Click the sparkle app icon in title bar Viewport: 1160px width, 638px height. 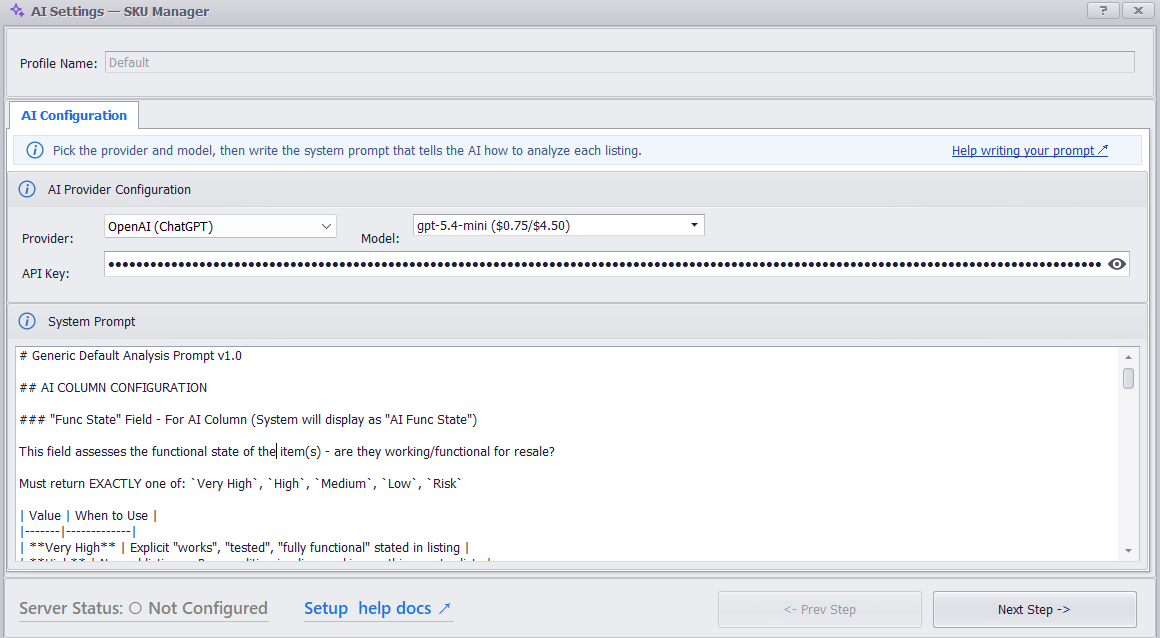[16, 10]
